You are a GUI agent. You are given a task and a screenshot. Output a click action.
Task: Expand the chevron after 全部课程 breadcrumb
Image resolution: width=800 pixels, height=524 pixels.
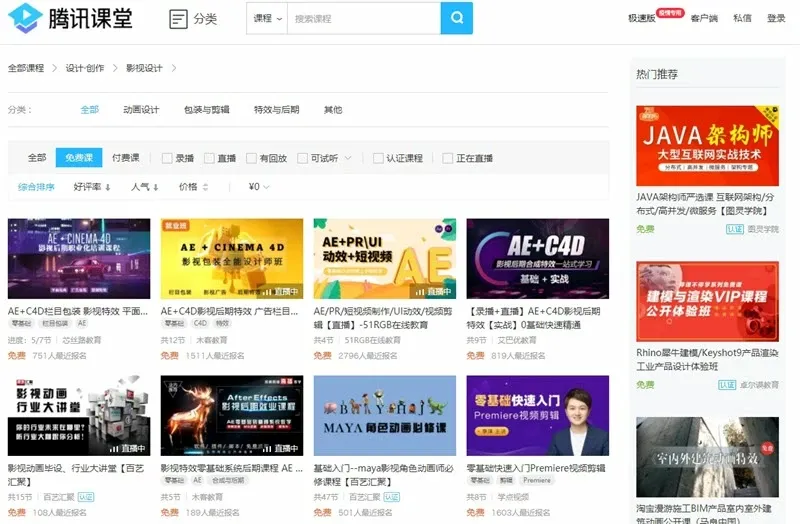coord(55,68)
